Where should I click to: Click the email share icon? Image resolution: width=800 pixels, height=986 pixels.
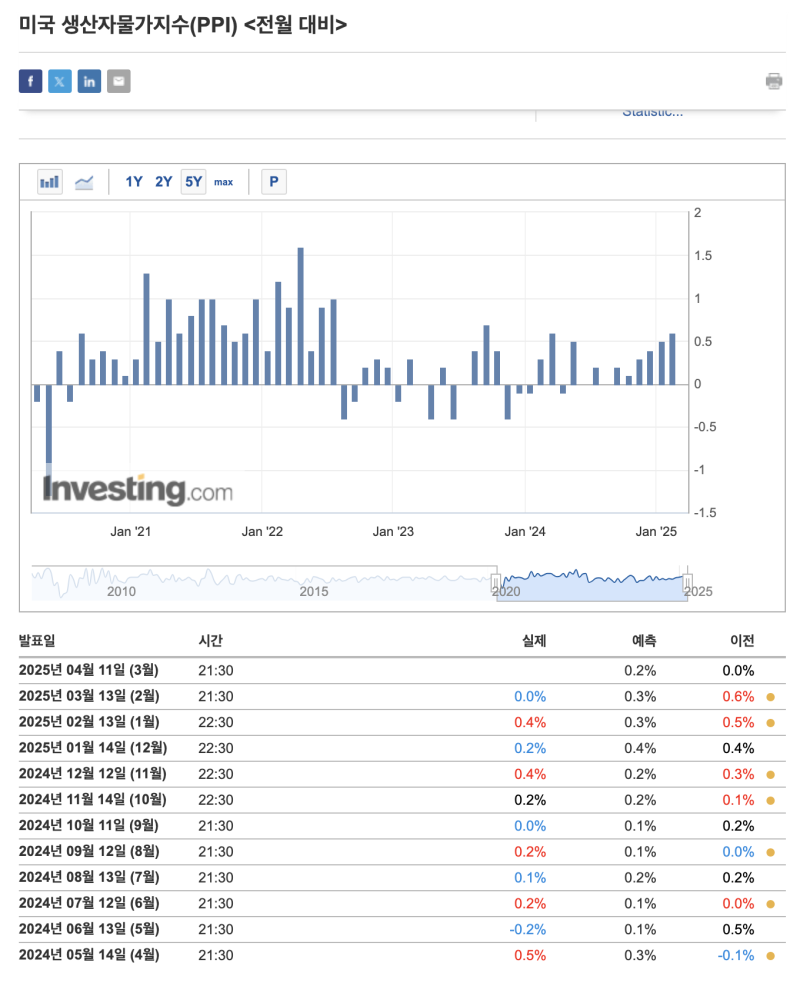[x=119, y=82]
